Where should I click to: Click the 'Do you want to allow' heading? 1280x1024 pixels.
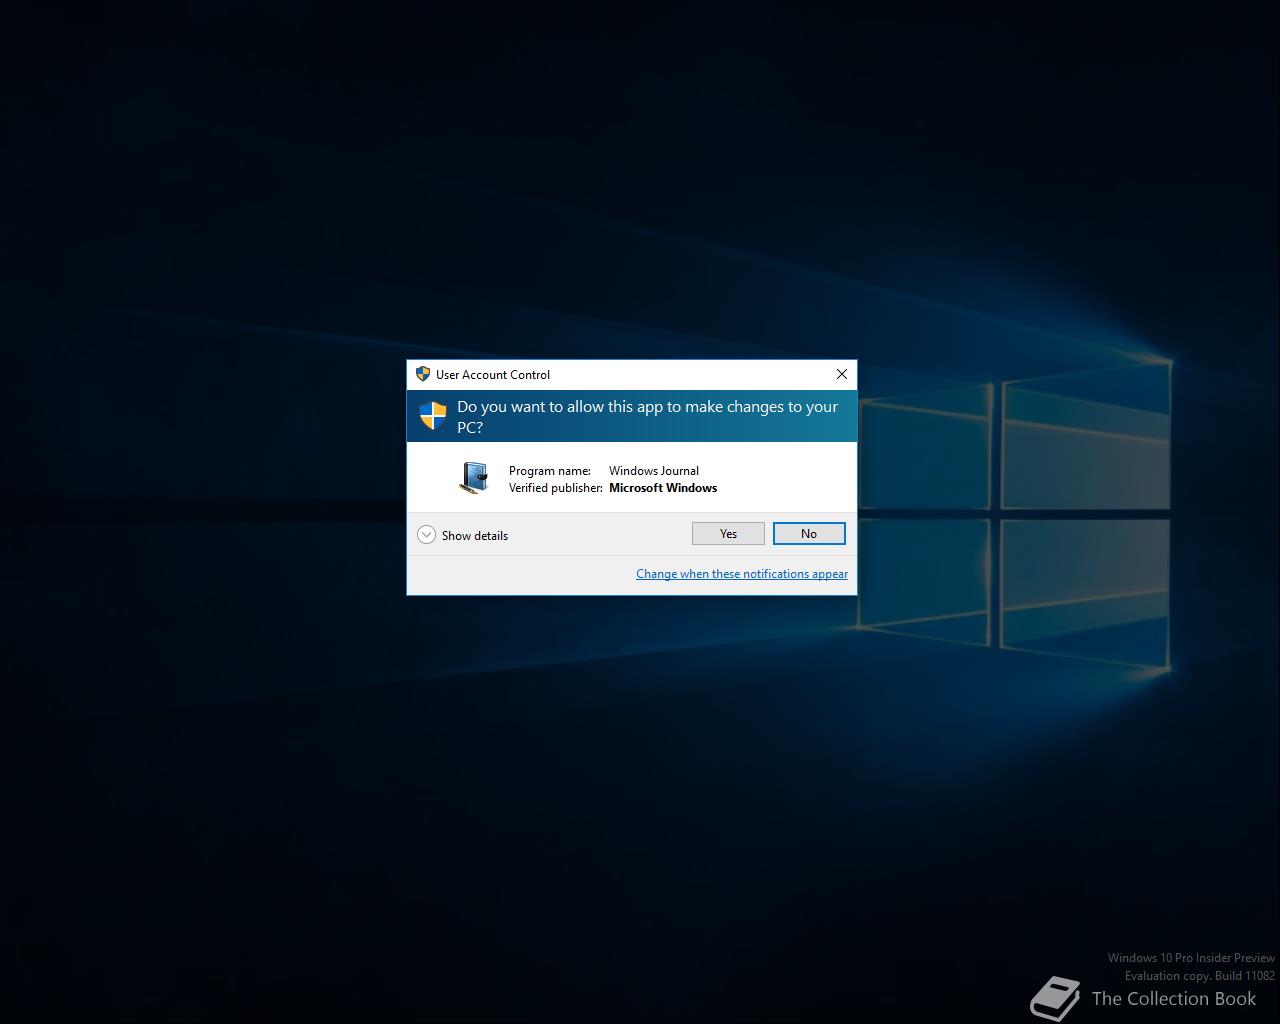tap(647, 417)
